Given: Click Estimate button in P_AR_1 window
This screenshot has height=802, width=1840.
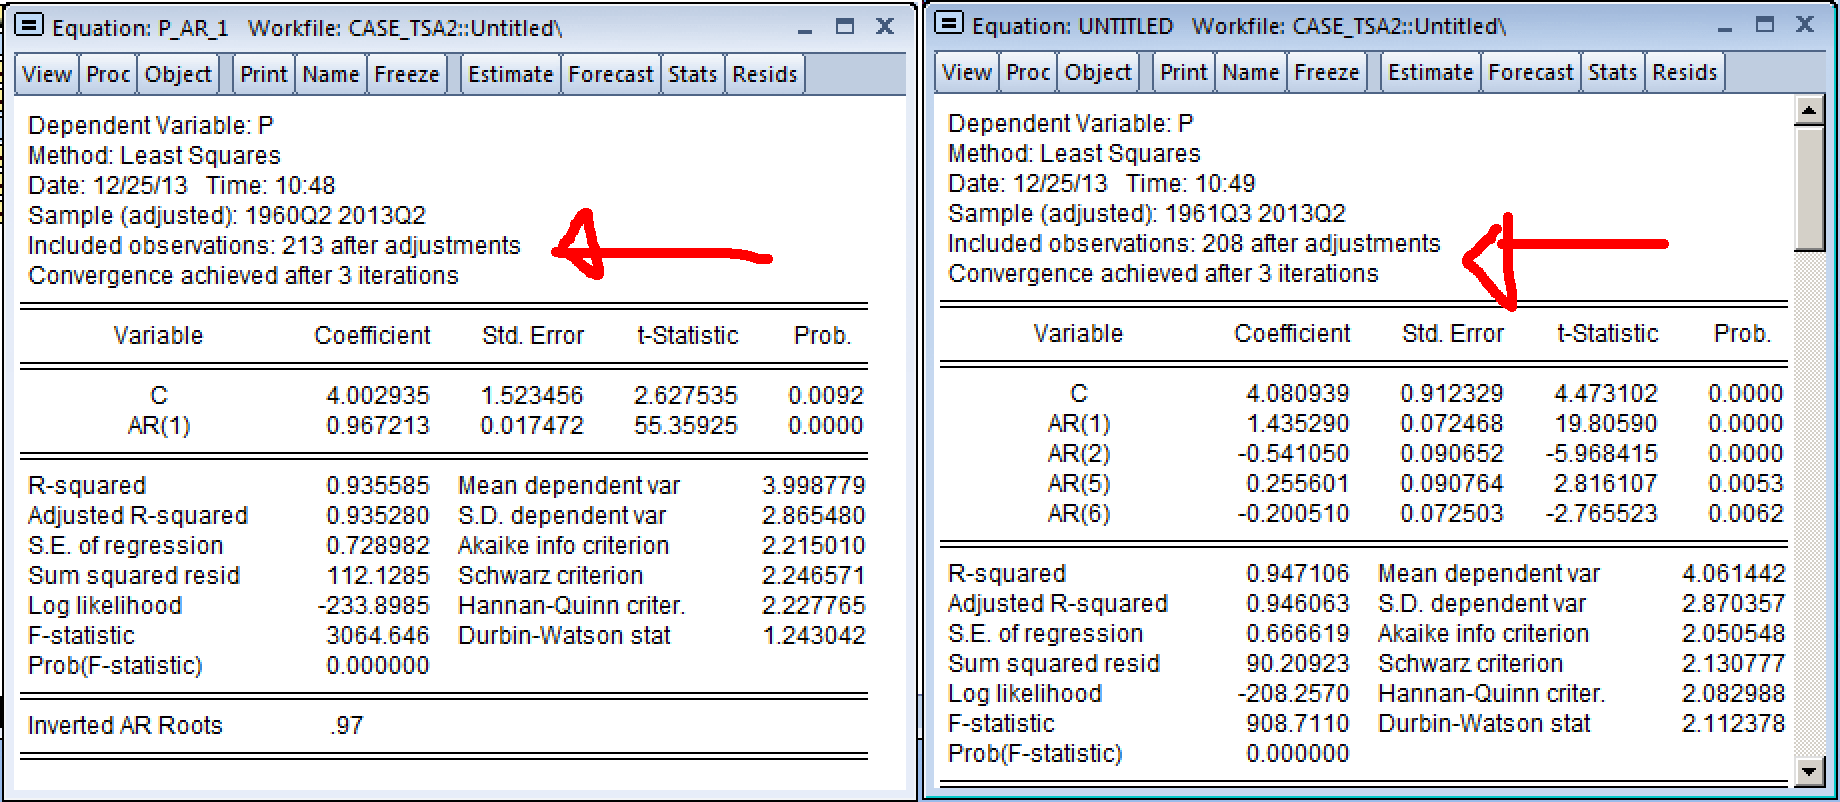Looking at the screenshot, I should (511, 74).
